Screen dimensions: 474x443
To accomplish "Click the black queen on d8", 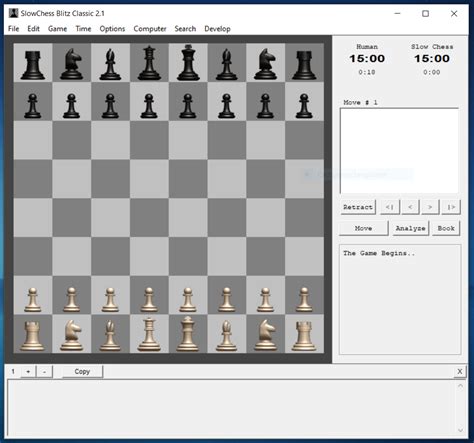I will pyautogui.click(x=149, y=63).
